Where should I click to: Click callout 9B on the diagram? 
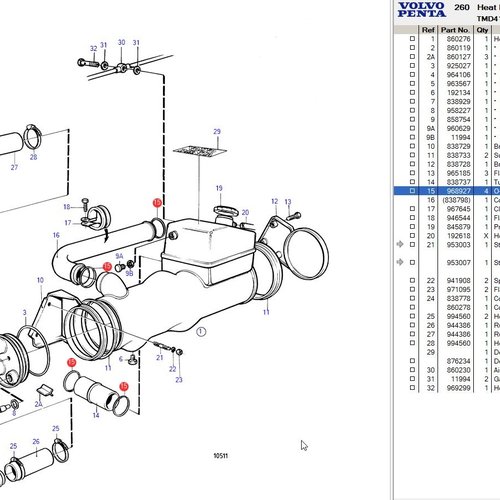pos(129,273)
